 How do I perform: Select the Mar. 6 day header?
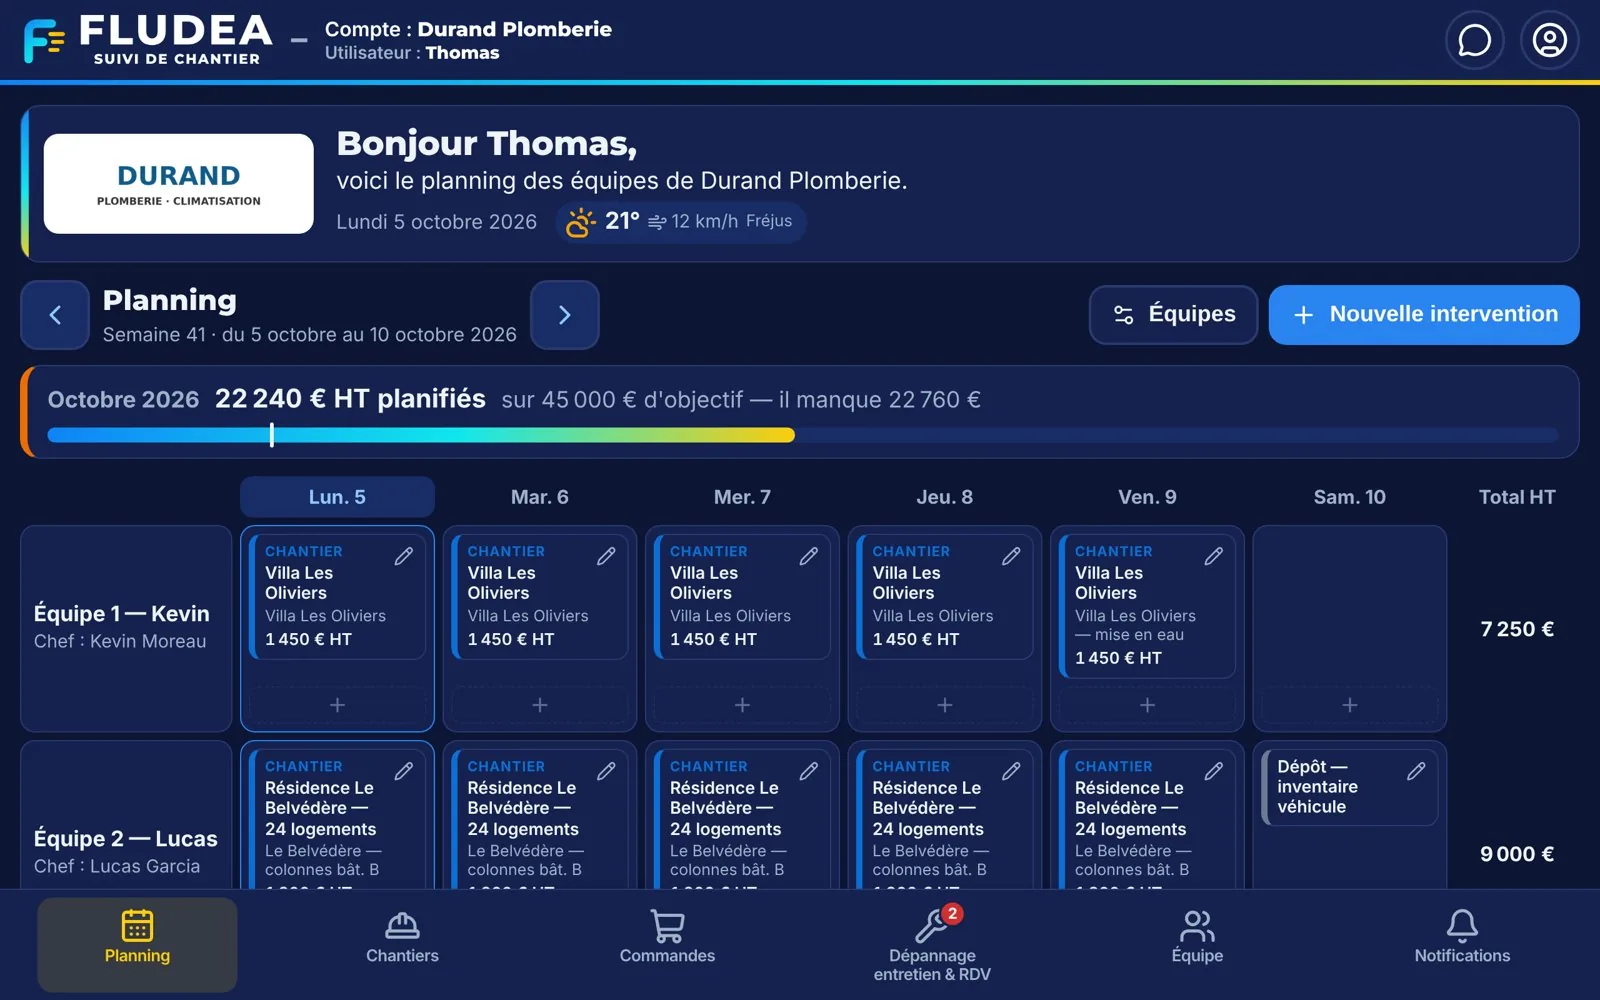click(x=540, y=497)
